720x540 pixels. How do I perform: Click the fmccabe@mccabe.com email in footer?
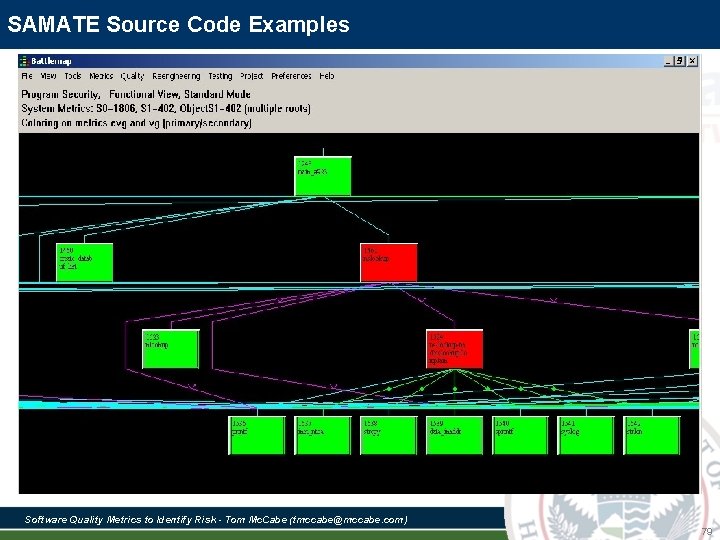click(348, 519)
